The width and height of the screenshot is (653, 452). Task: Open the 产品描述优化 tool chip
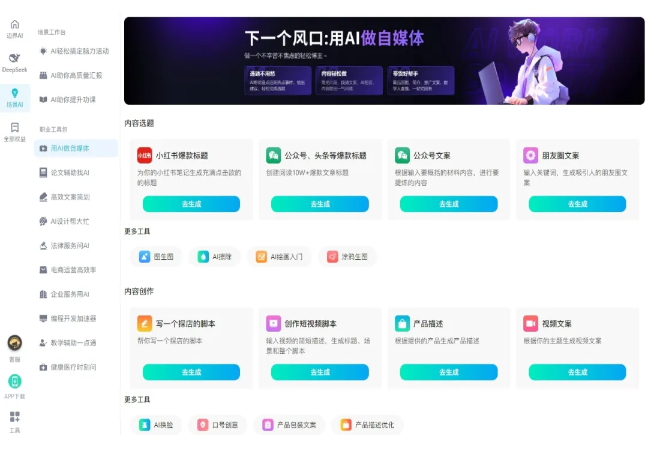tap(367, 425)
